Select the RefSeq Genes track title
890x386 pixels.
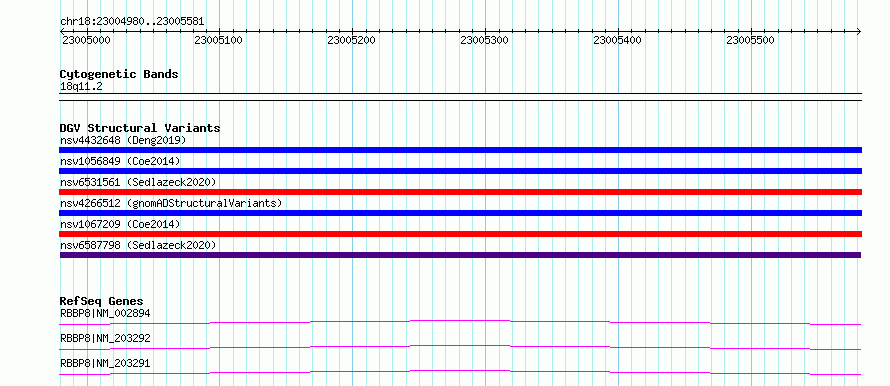tap(102, 301)
